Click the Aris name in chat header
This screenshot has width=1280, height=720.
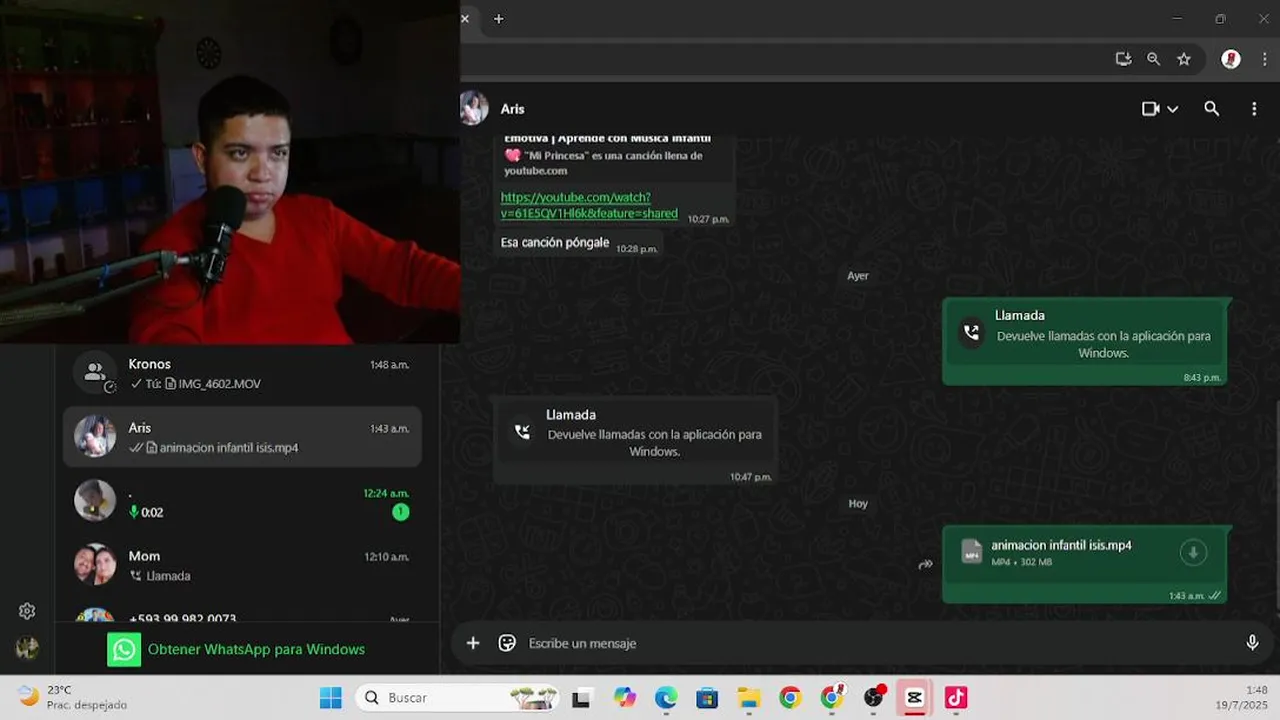(x=512, y=109)
